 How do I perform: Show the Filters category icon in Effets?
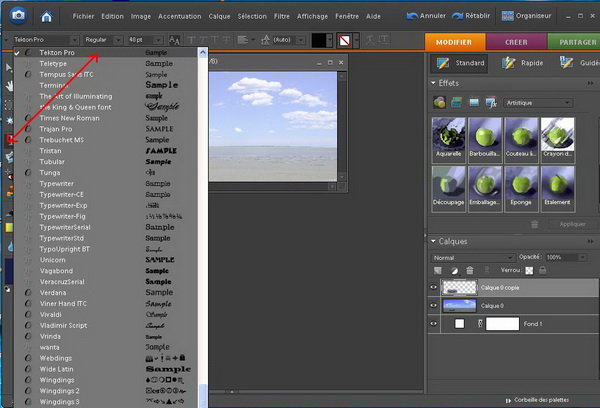pos(439,103)
